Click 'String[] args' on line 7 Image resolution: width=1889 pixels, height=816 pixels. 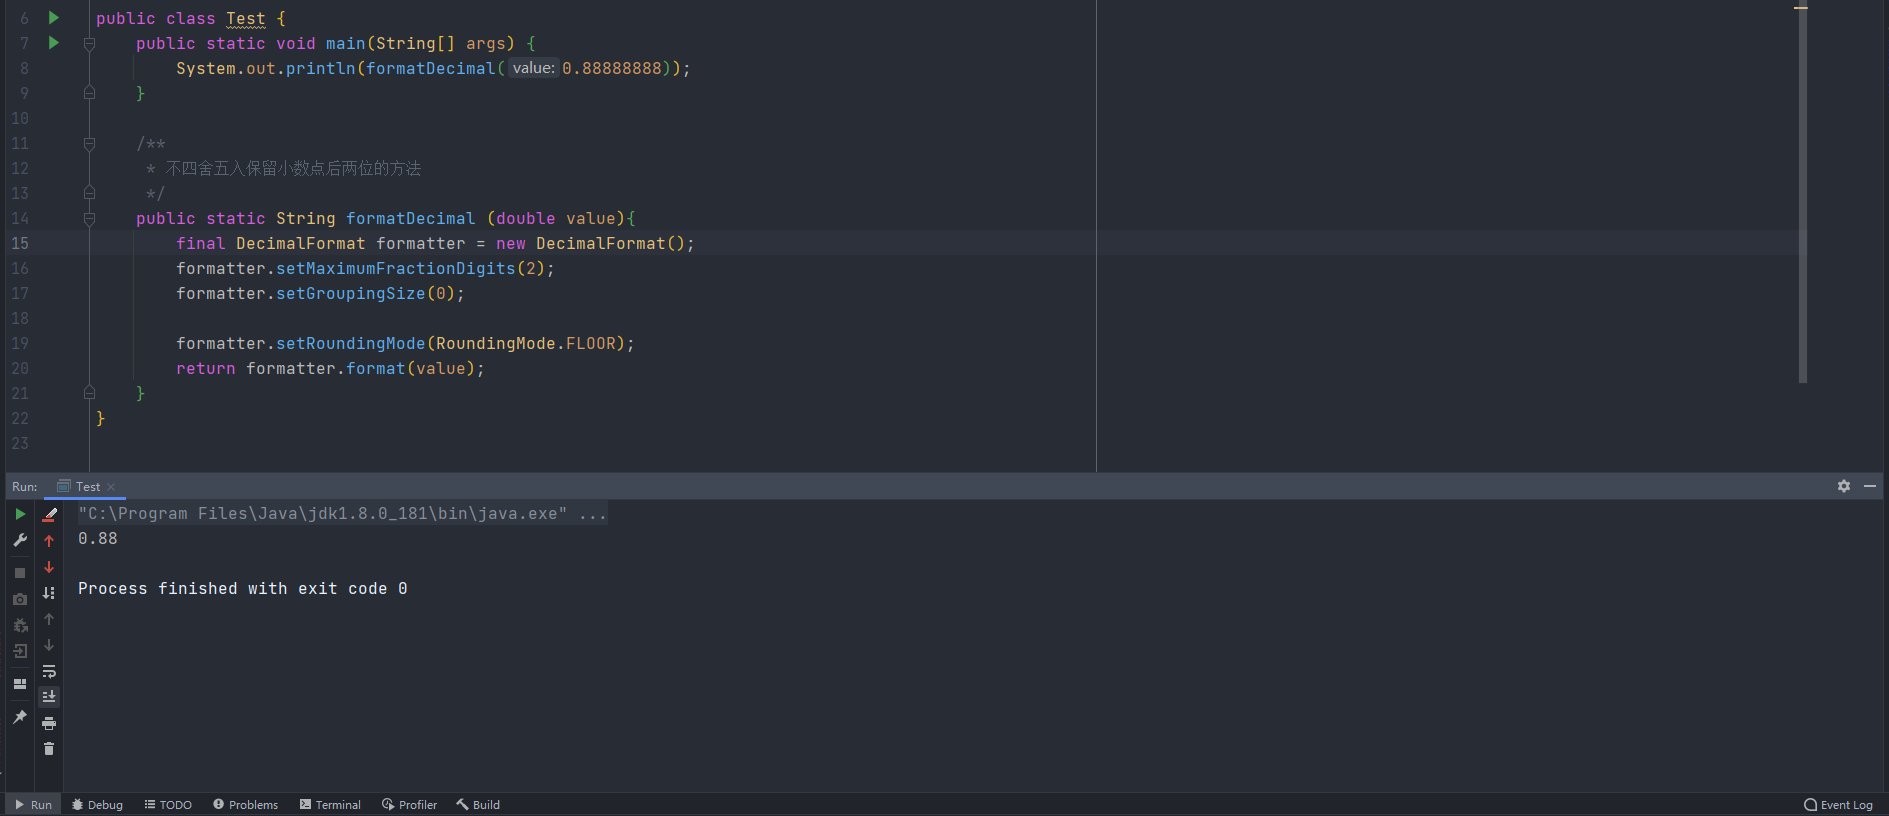(x=441, y=44)
